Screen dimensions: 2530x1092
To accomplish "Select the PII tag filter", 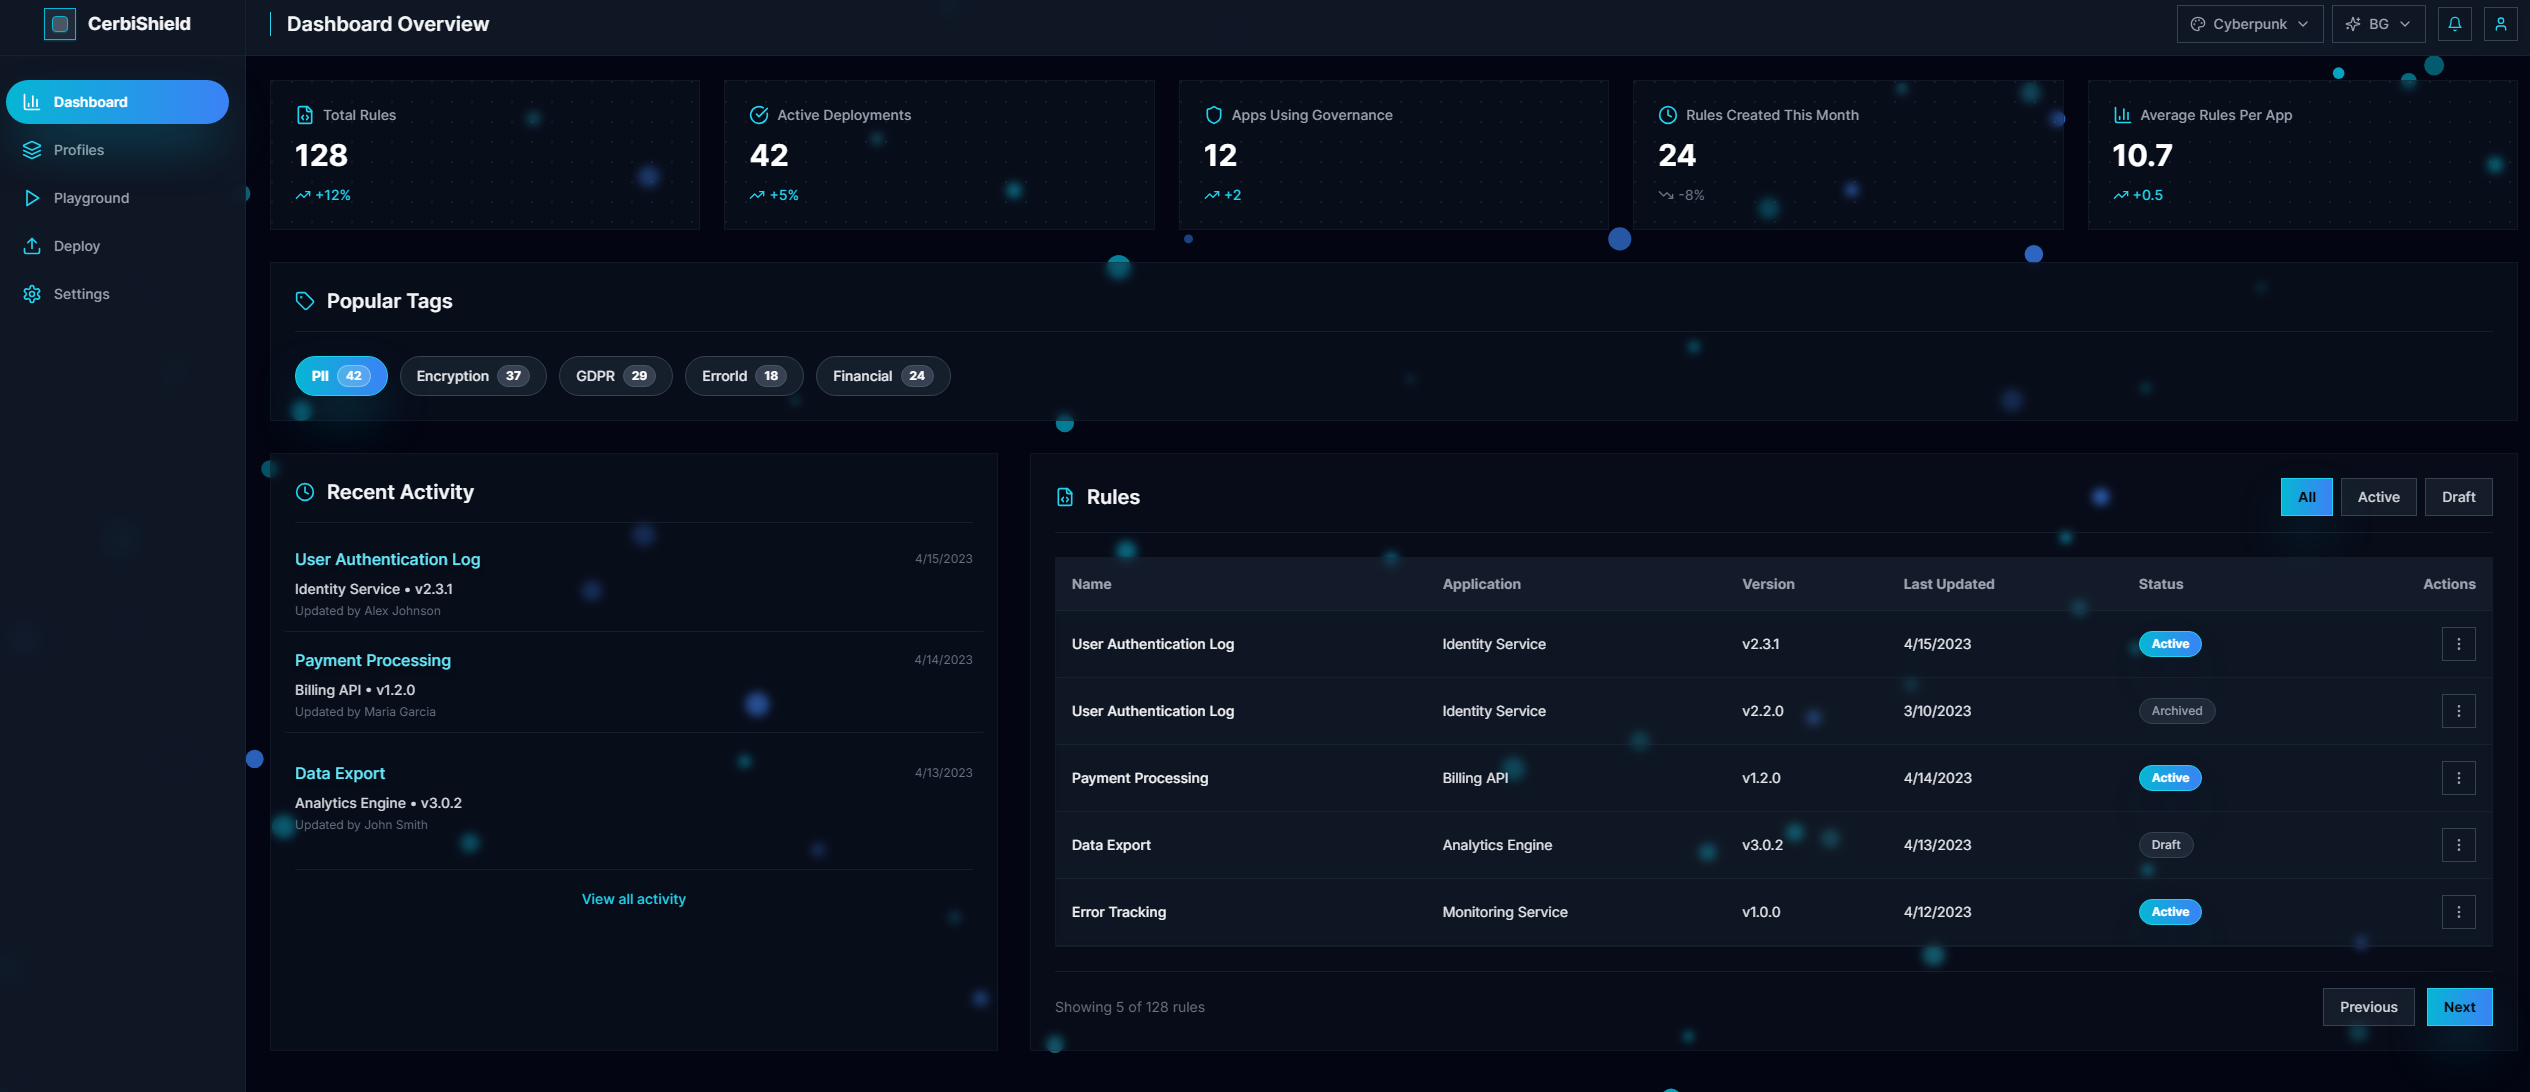I will [340, 375].
